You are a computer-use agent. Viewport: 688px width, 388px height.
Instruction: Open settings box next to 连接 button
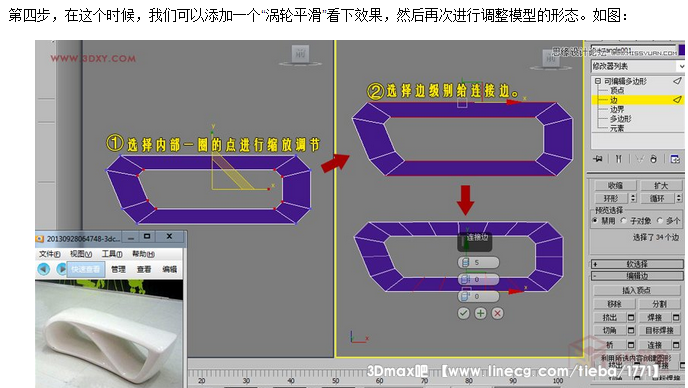coord(676,345)
